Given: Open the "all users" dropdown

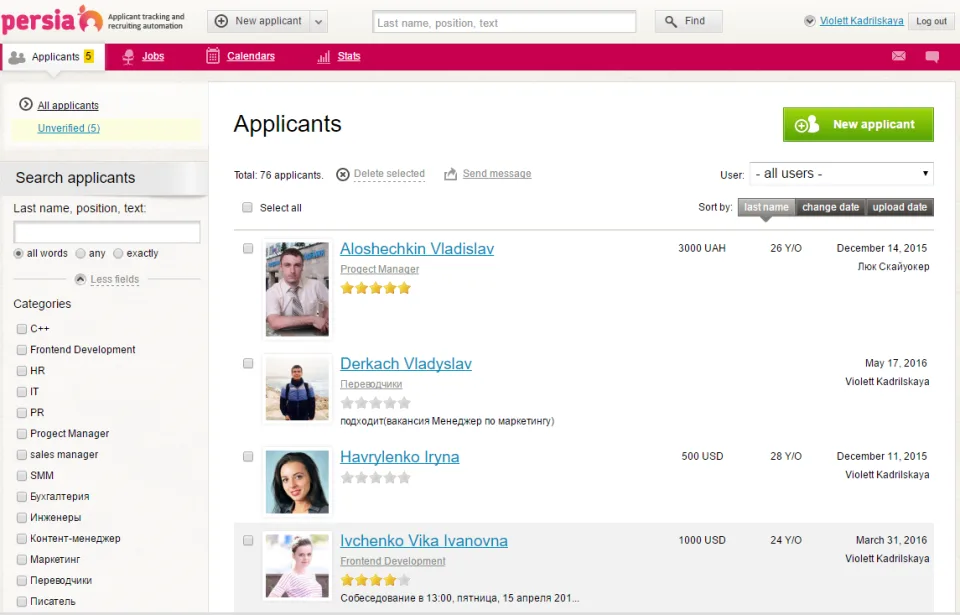Looking at the screenshot, I should [841, 174].
